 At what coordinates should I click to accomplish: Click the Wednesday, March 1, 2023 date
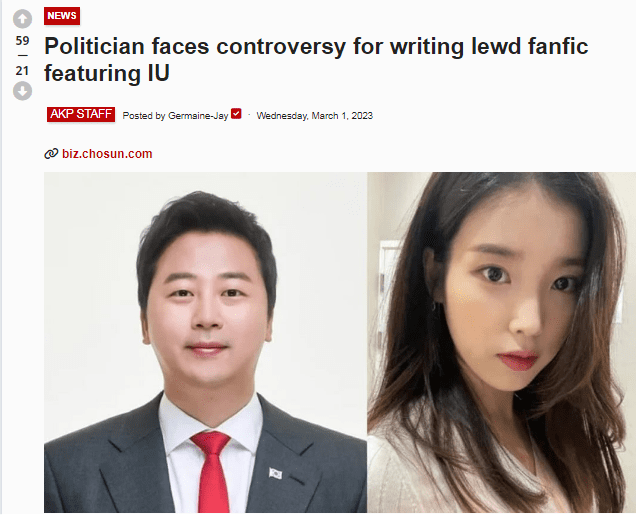tap(315, 116)
